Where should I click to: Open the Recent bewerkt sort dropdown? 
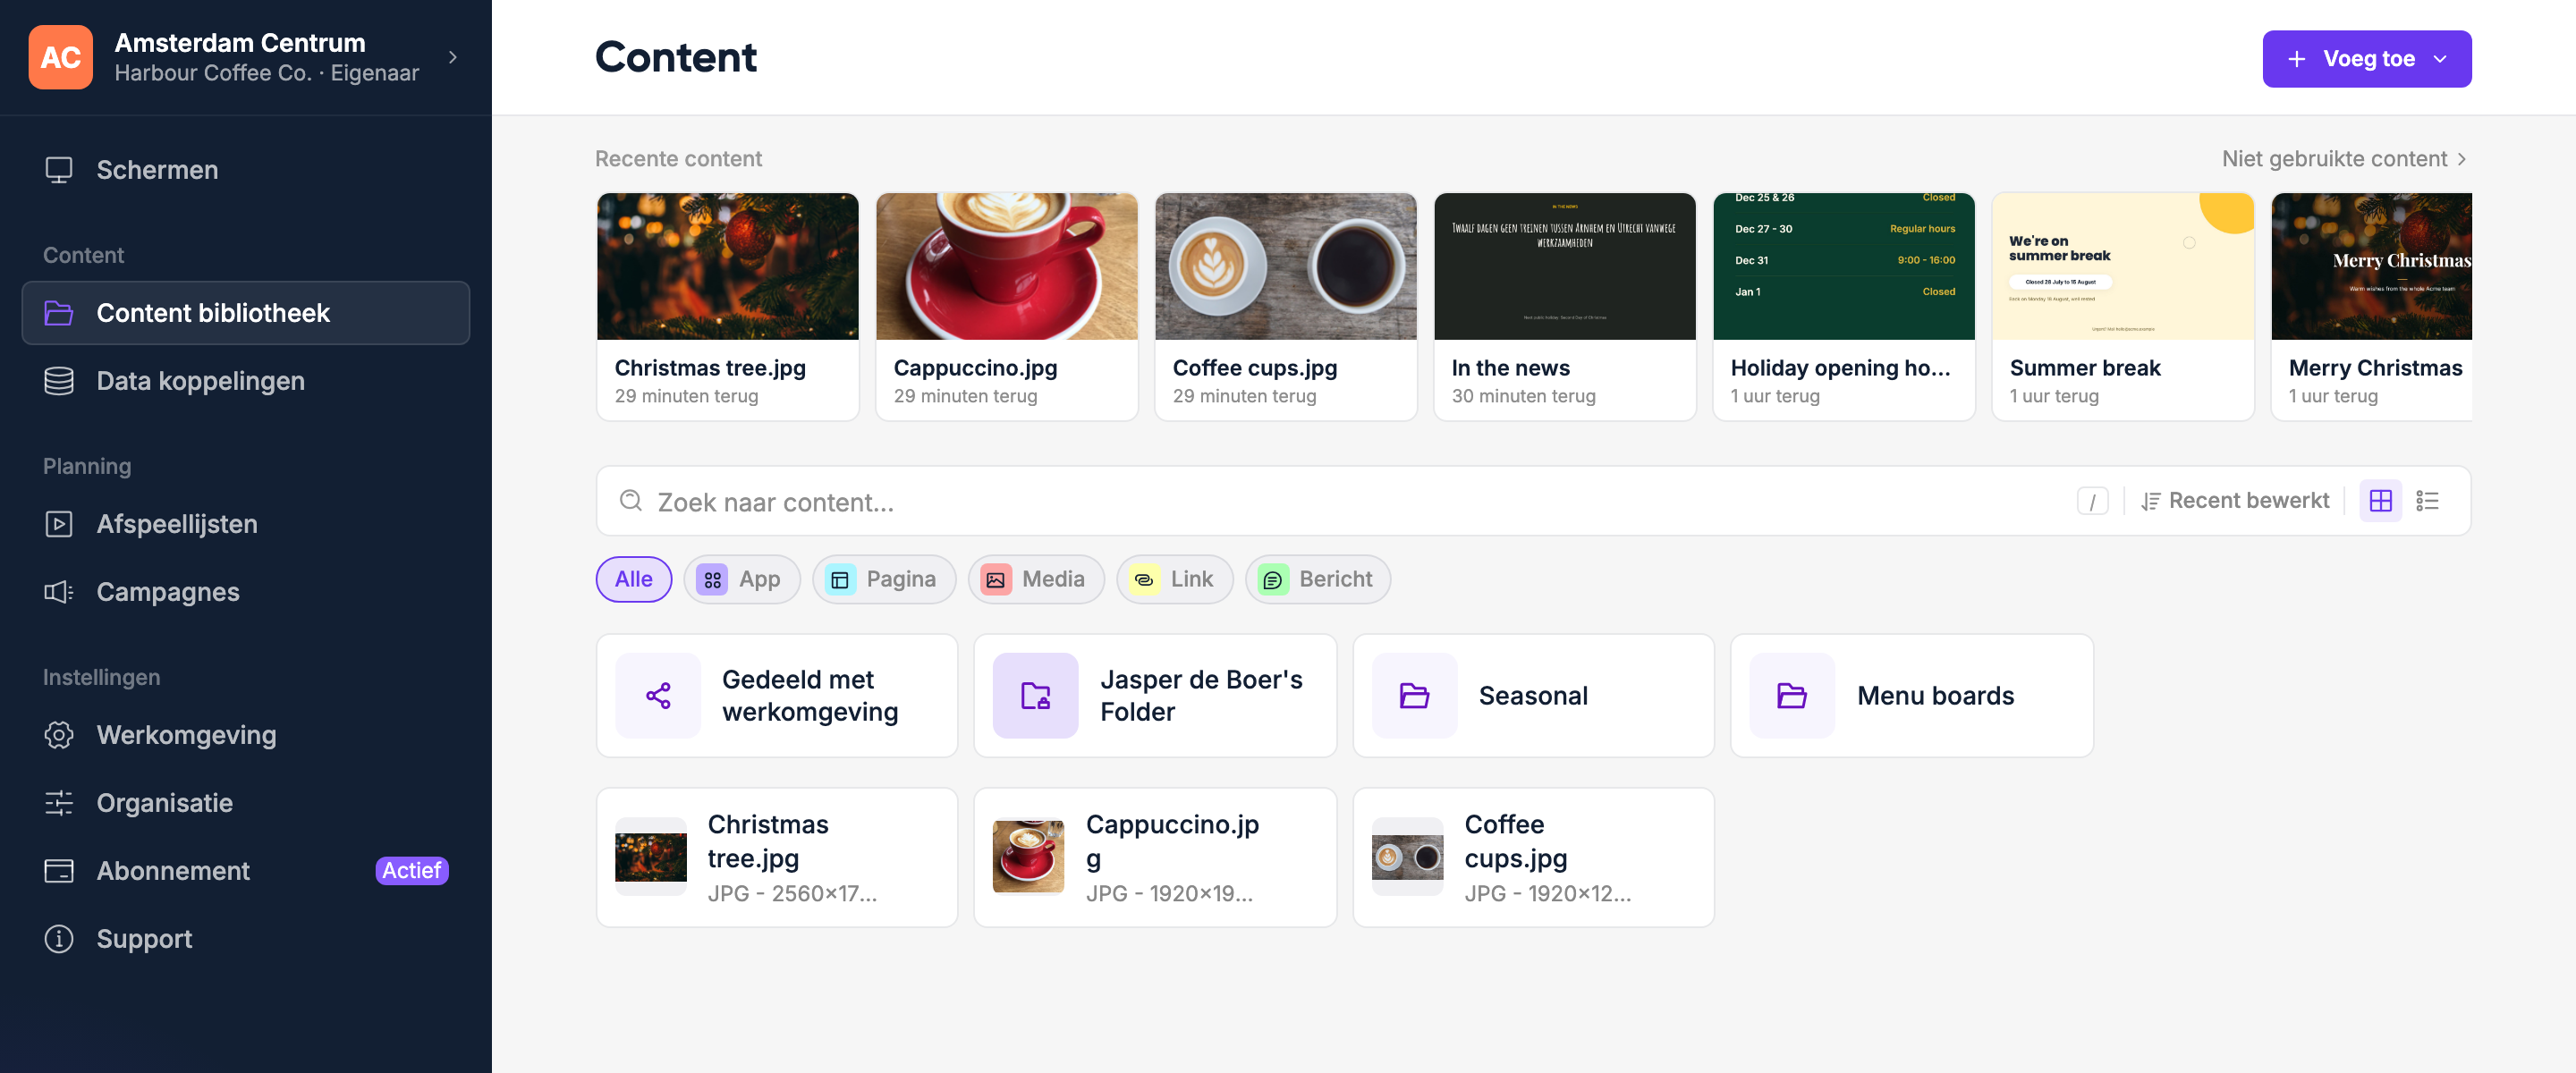[2235, 501]
